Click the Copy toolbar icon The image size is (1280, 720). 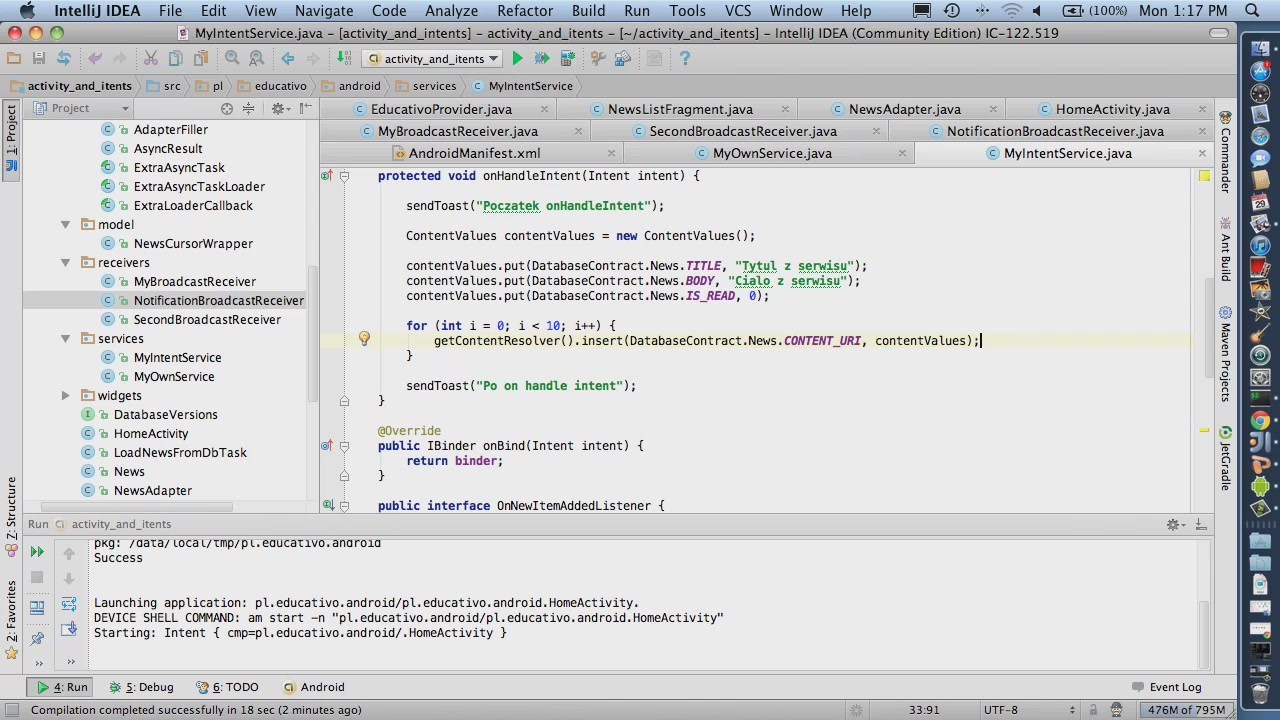click(x=175, y=59)
